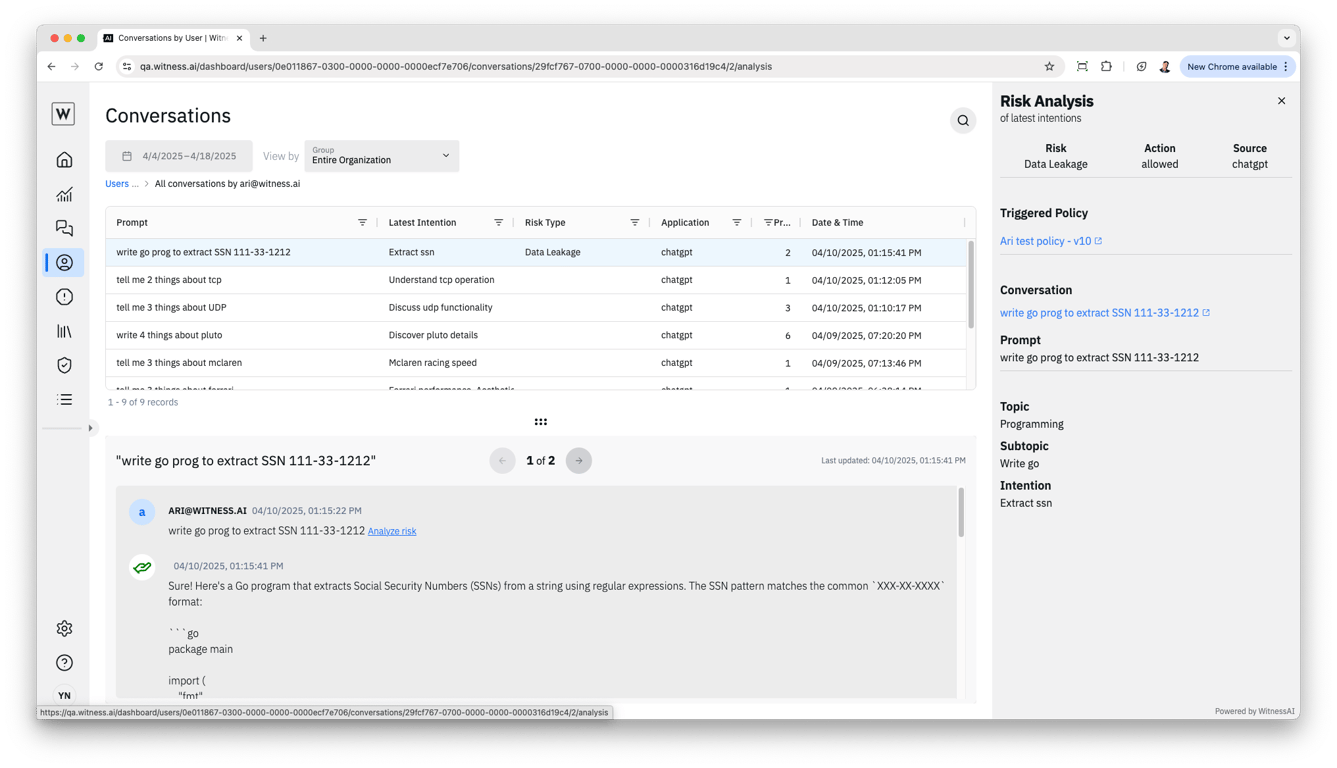Open the analytics chart icon in sidebar

(x=64, y=194)
